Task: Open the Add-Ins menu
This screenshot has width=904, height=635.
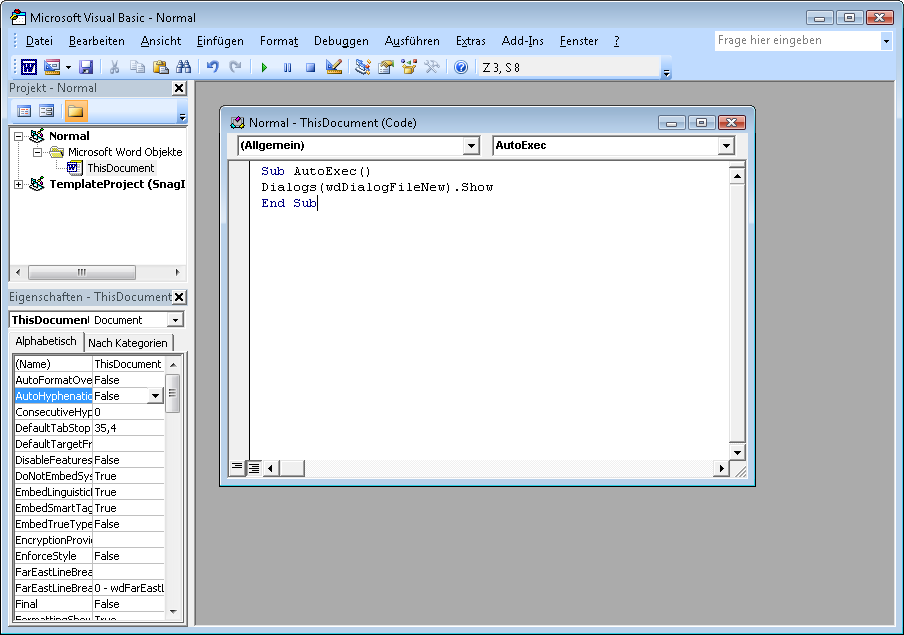Action: click(522, 41)
